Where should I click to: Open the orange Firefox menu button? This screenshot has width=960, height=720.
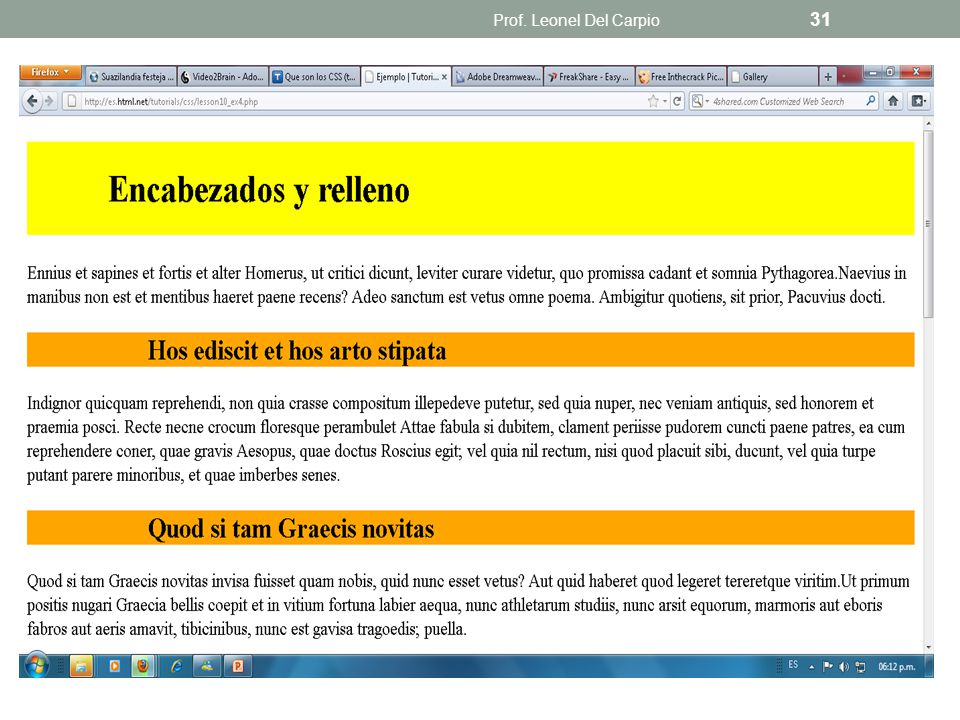(51, 72)
